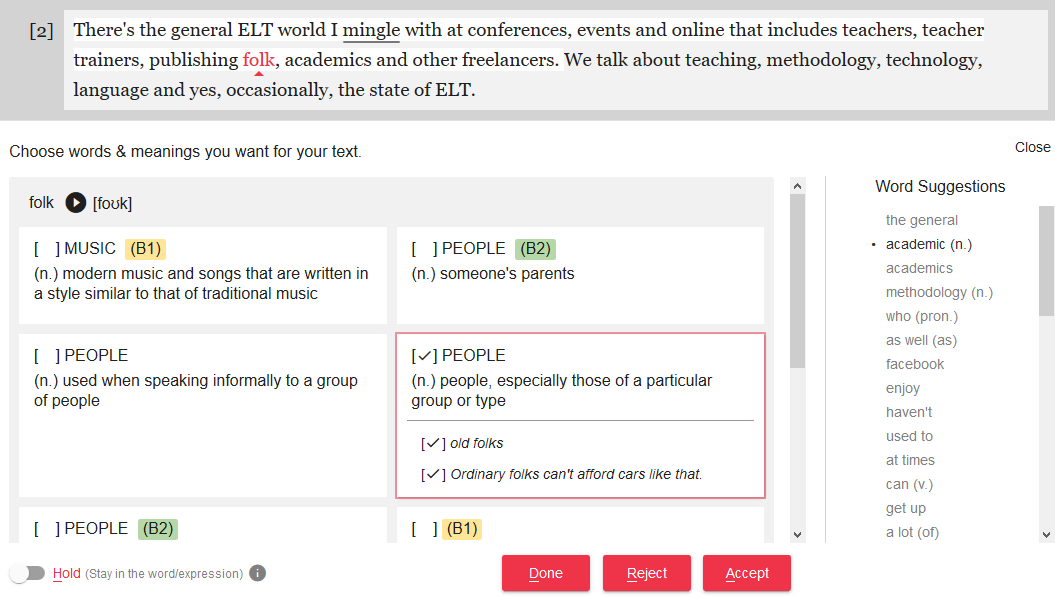Play the pronunciation audio for folk
Viewport: 1055px width, 598px height.
tap(76, 203)
